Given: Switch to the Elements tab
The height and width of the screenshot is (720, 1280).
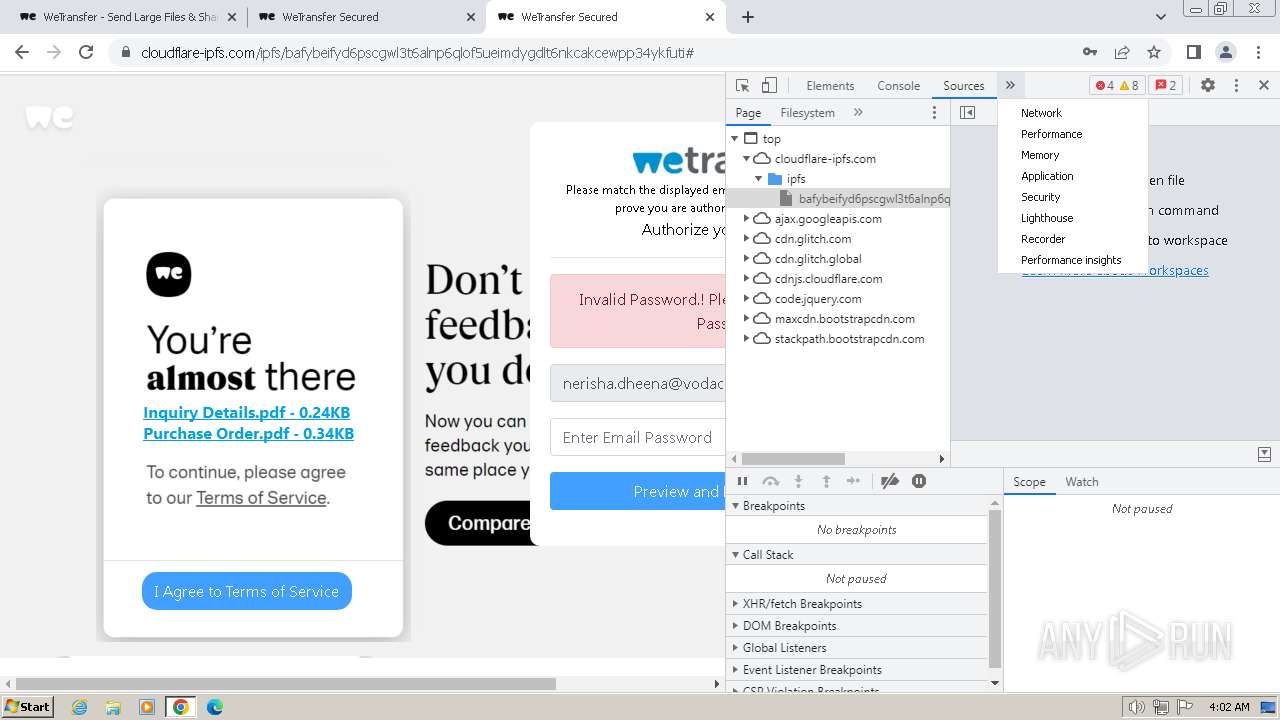Looking at the screenshot, I should pos(830,86).
